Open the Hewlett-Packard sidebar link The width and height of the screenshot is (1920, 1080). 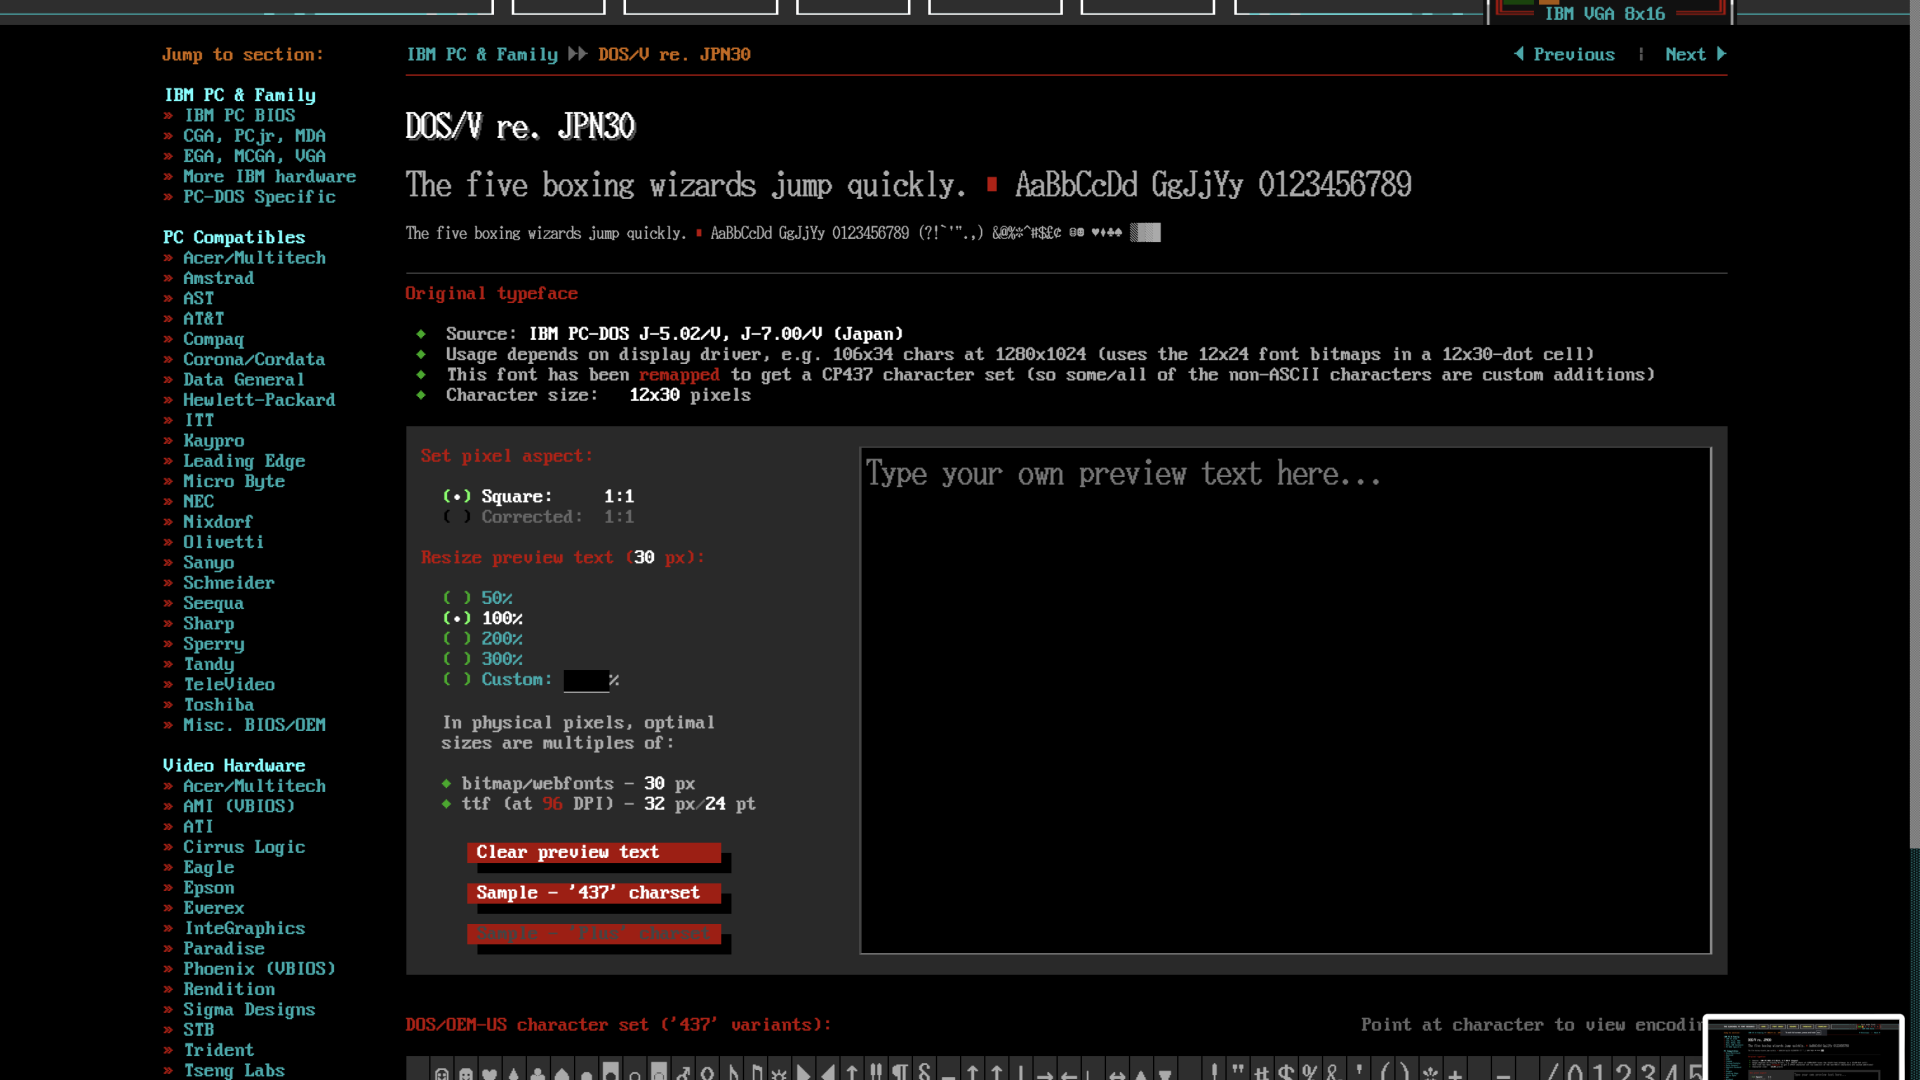259,399
